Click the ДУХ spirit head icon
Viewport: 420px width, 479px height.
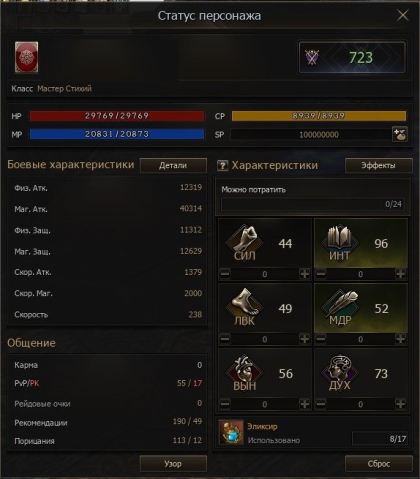point(340,372)
